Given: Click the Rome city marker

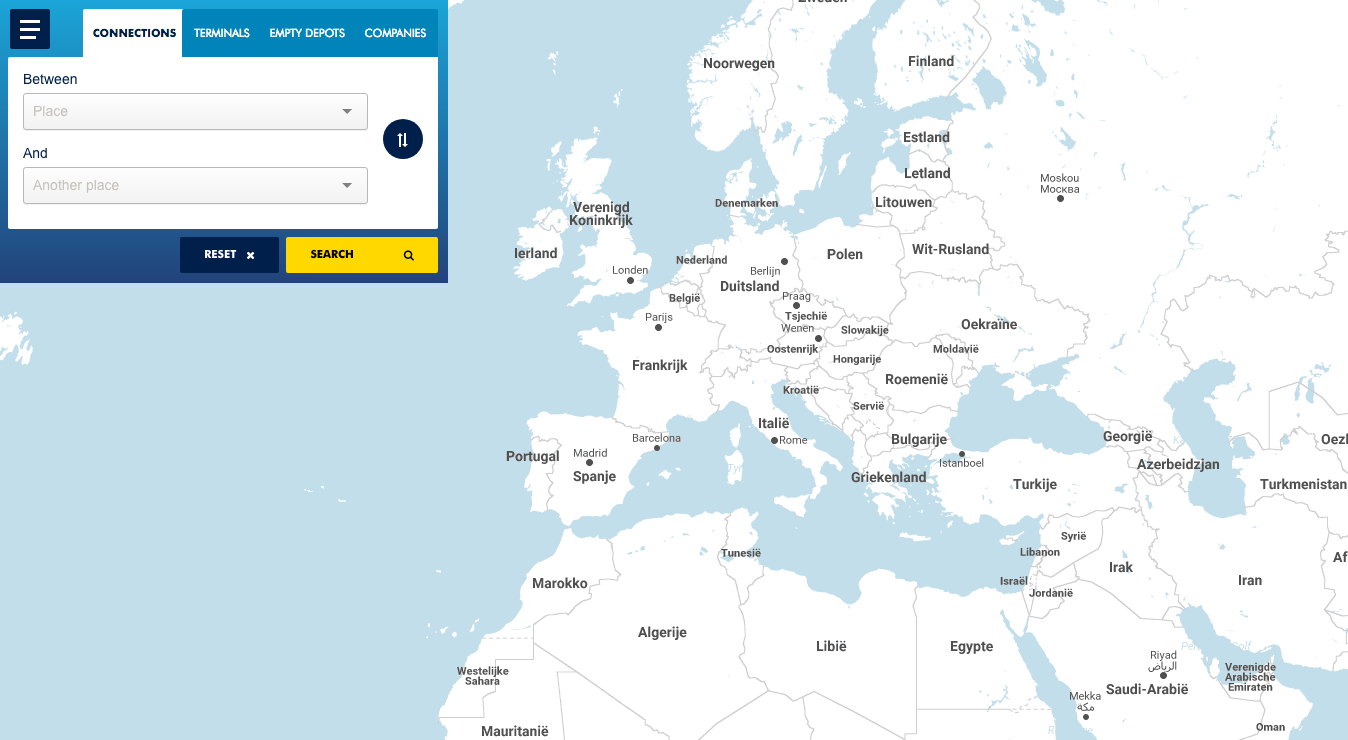Looking at the screenshot, I should pos(774,440).
